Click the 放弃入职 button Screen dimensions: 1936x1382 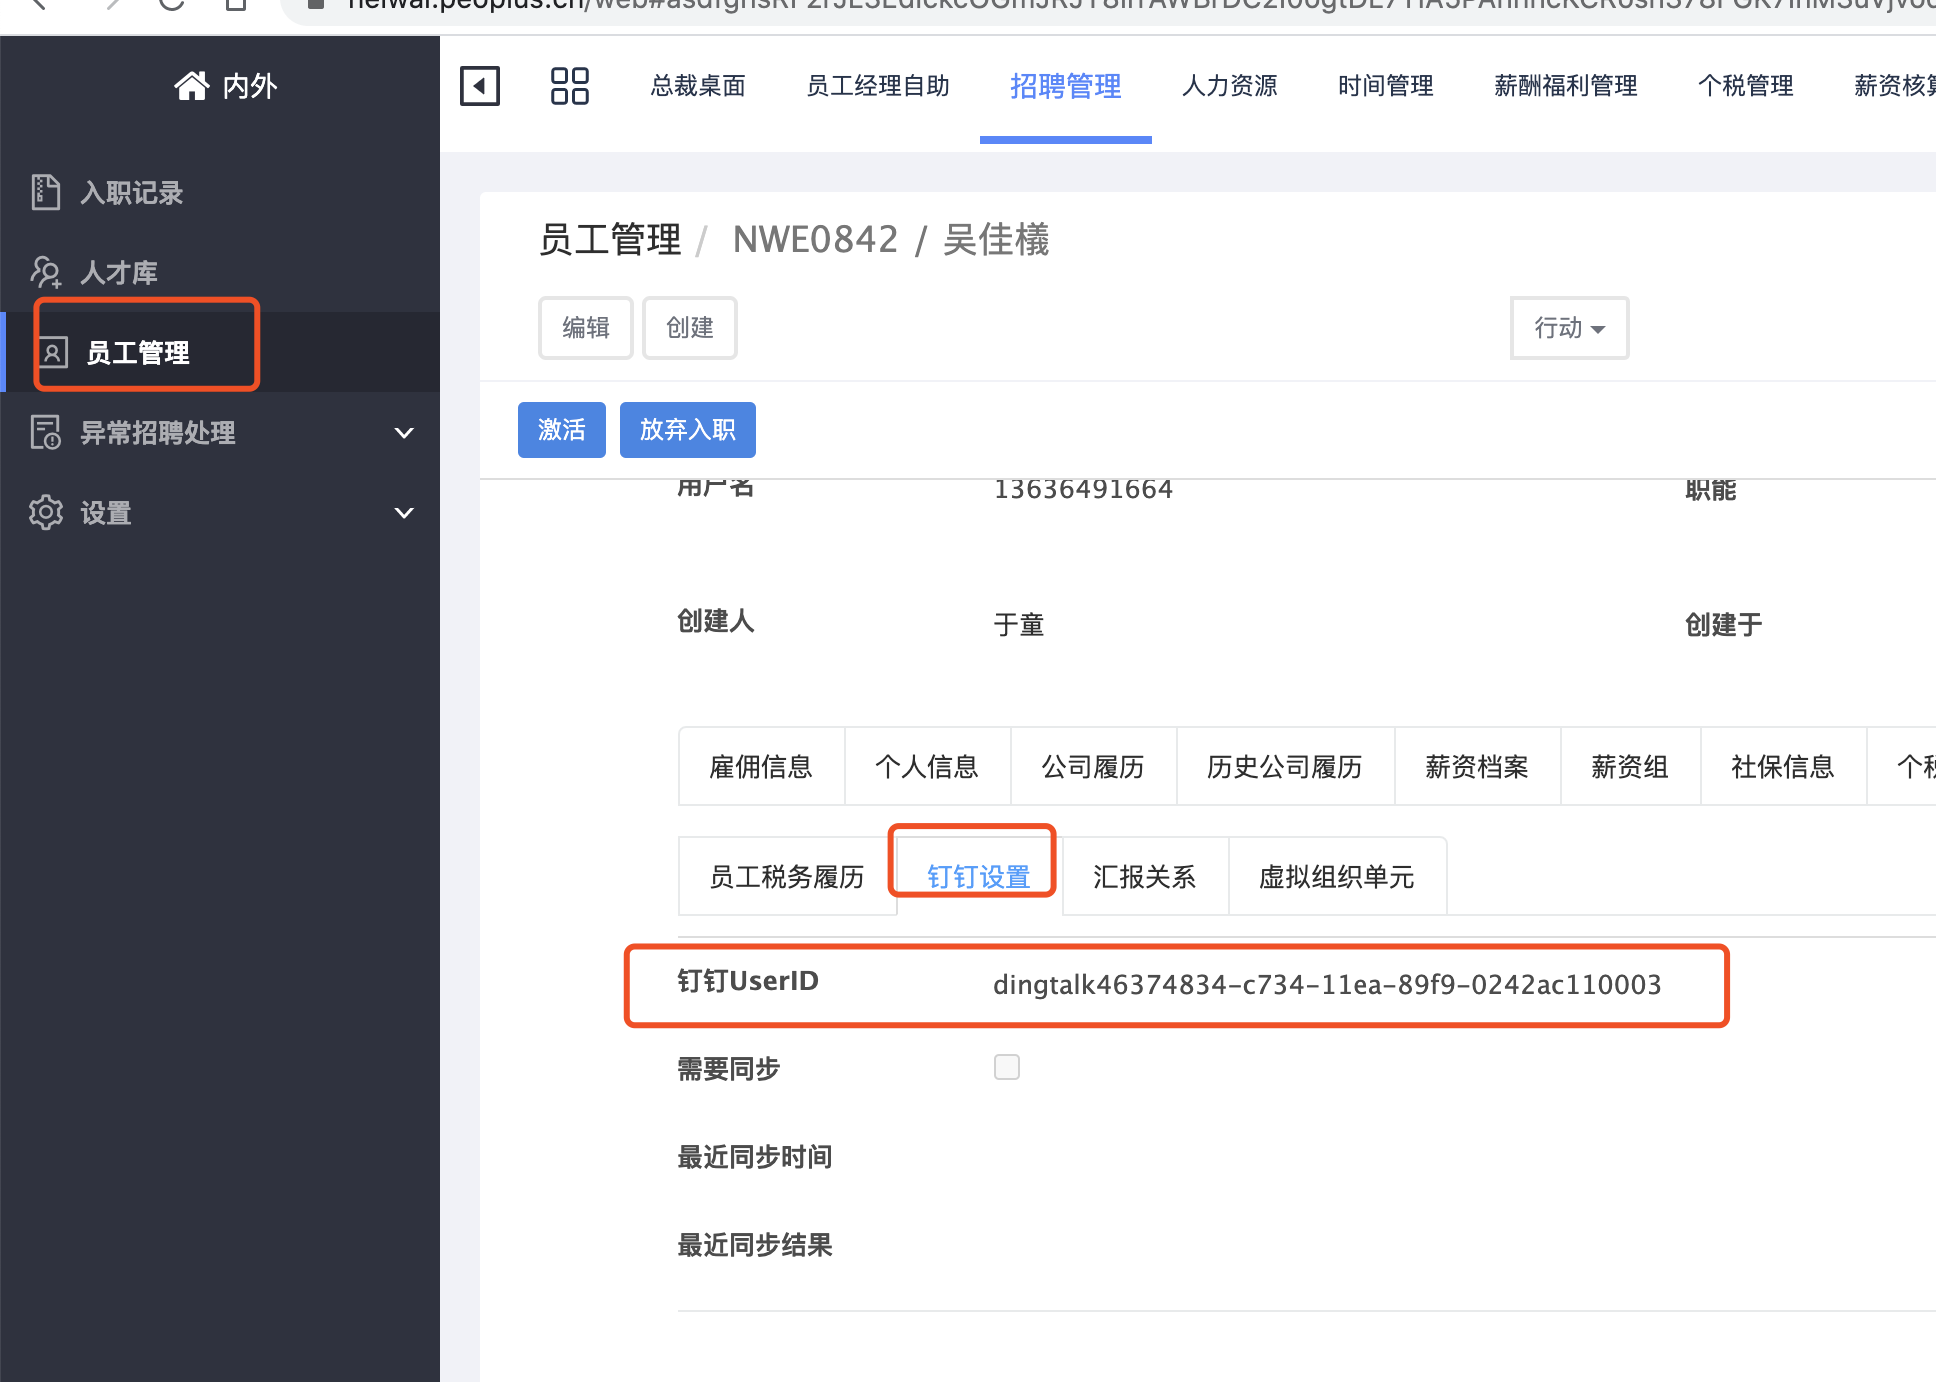click(x=687, y=430)
